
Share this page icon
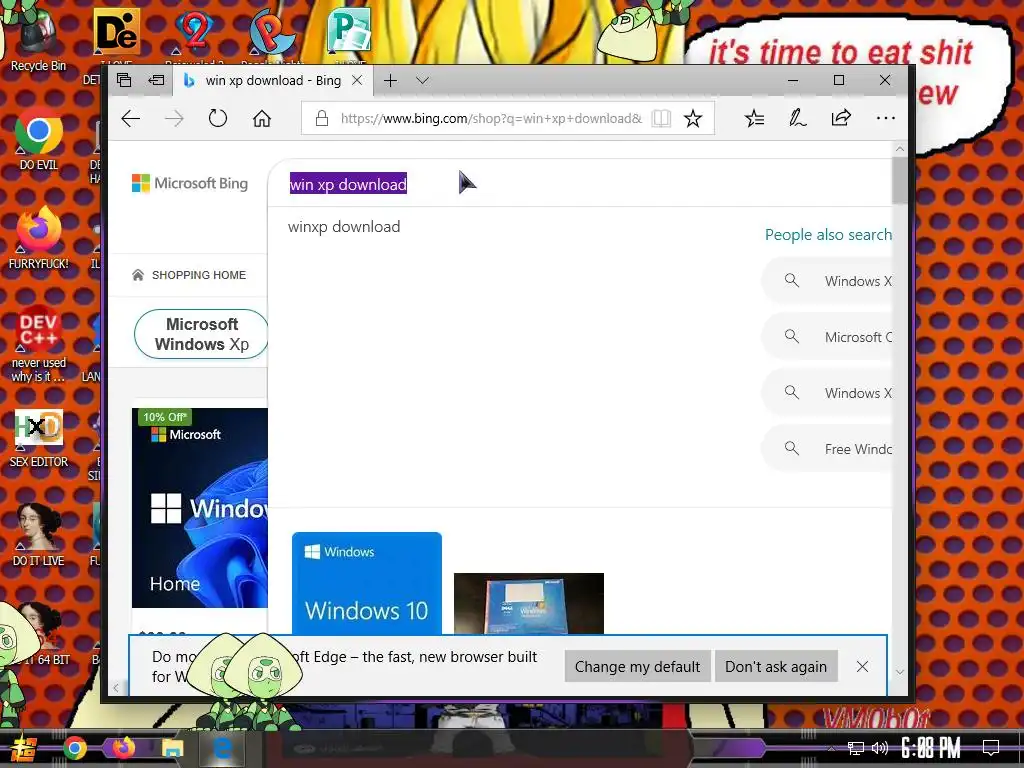click(841, 118)
